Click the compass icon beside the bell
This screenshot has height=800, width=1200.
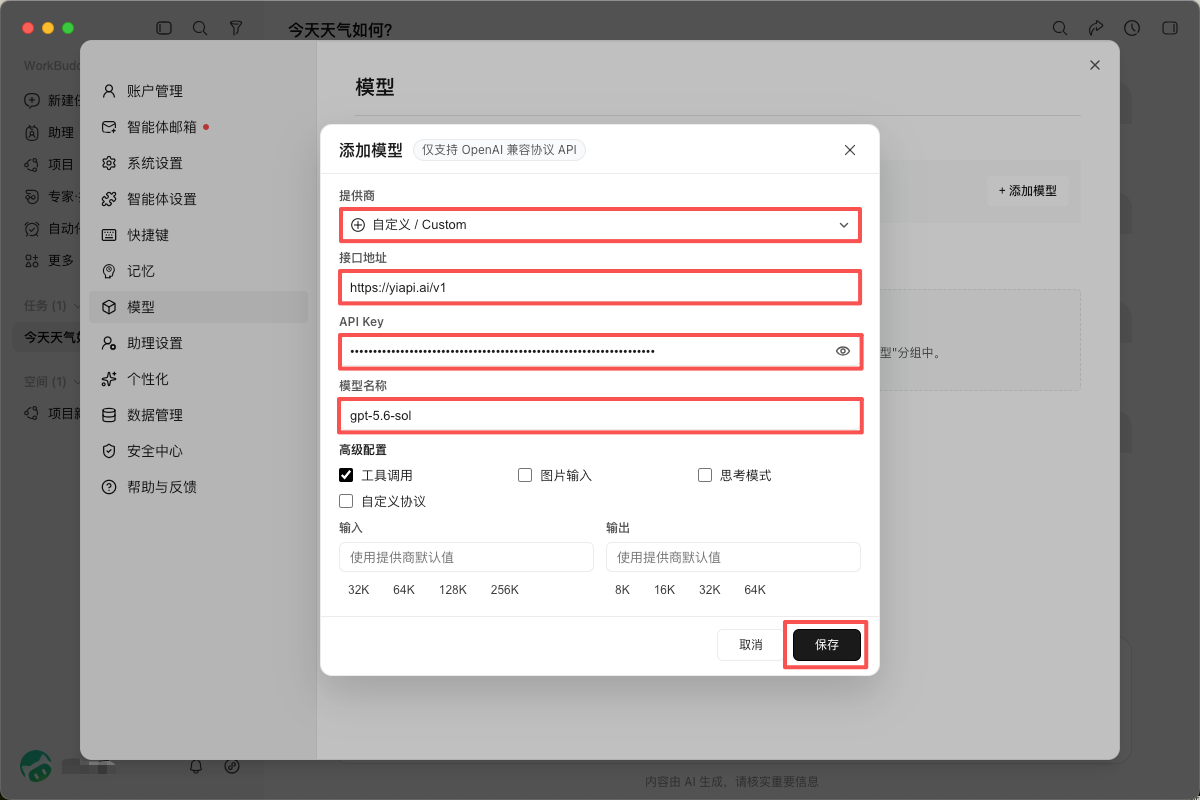tap(232, 766)
